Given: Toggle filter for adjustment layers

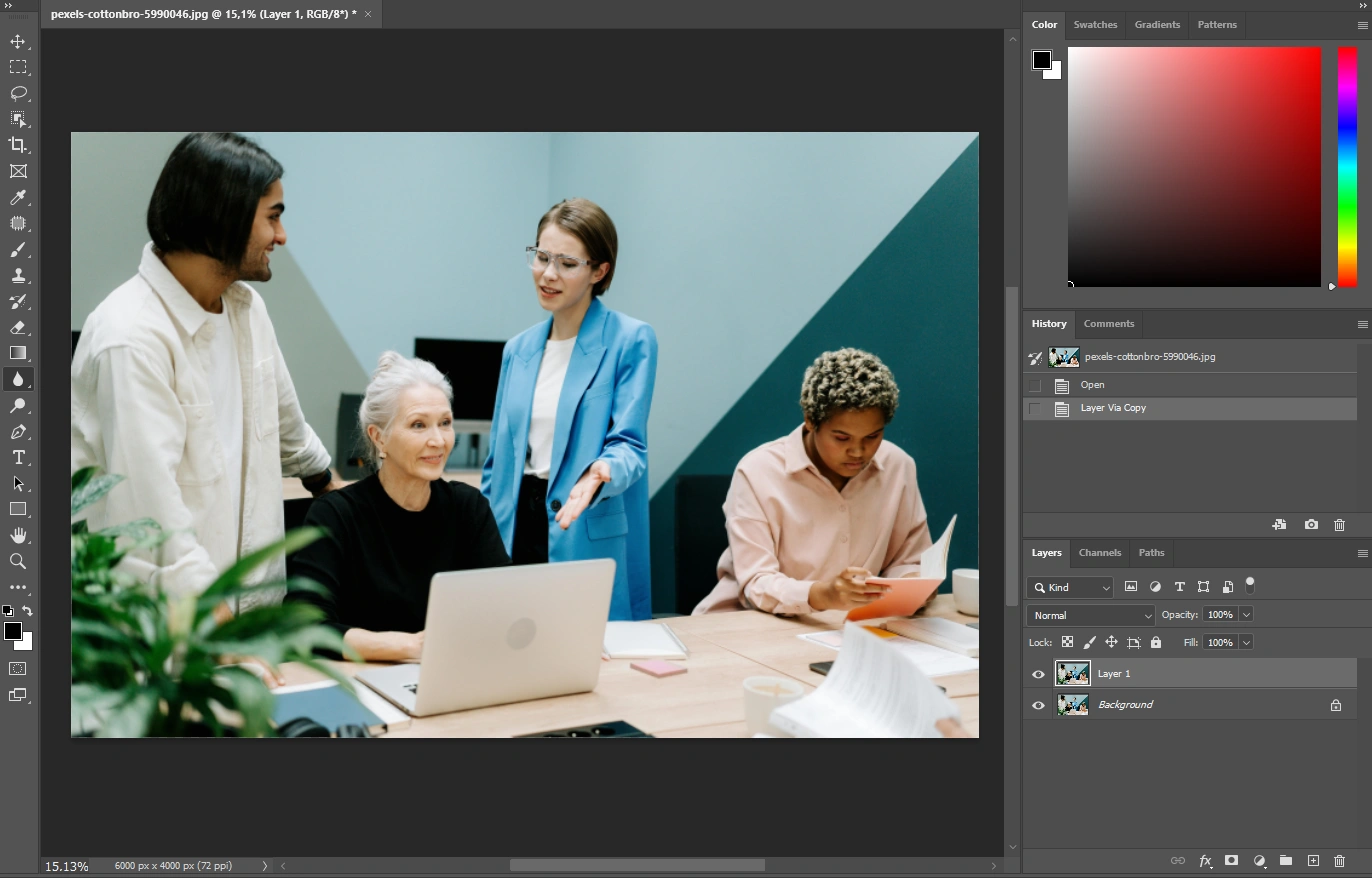Looking at the screenshot, I should pos(1155,587).
